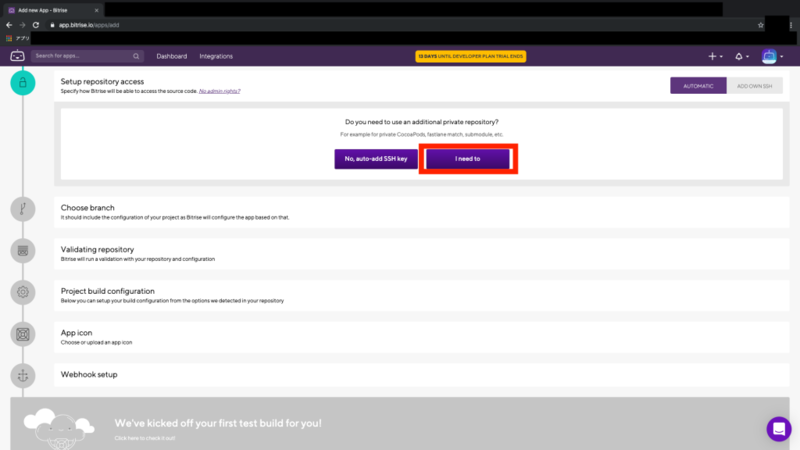Expand the Choose branch section
The image size is (800, 450).
point(421,212)
